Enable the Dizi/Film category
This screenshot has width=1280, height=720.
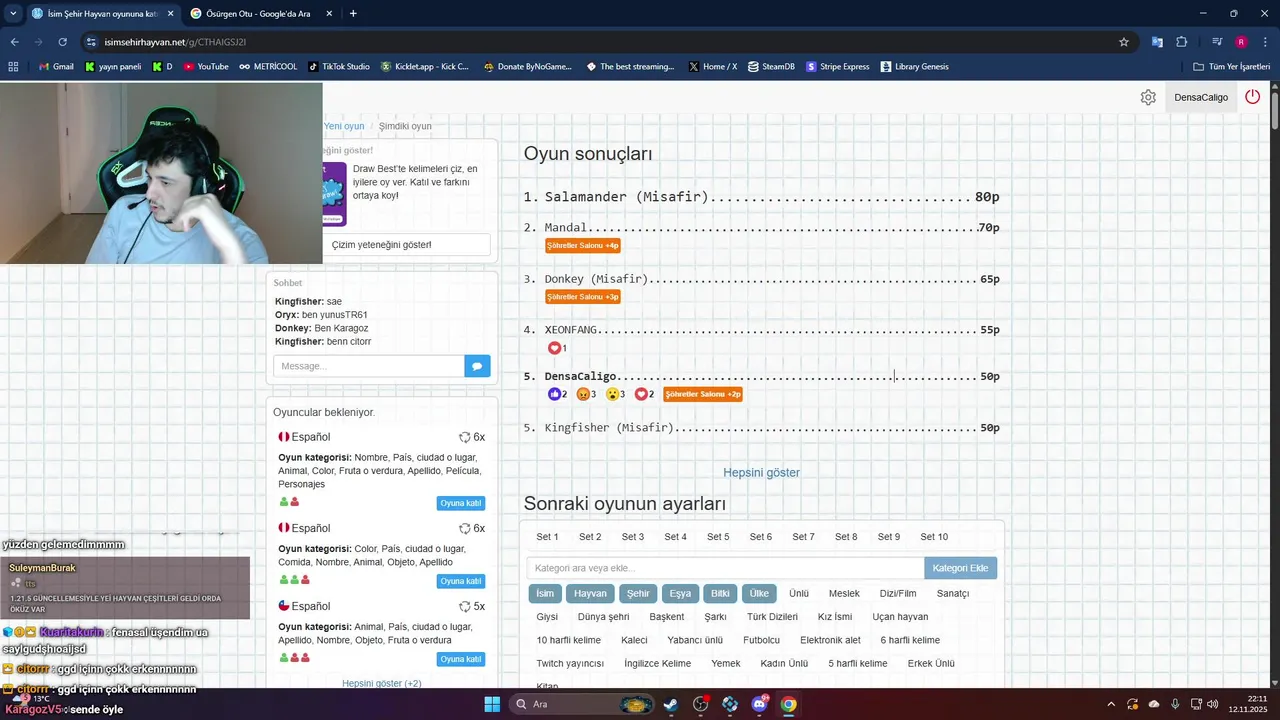[898, 593]
